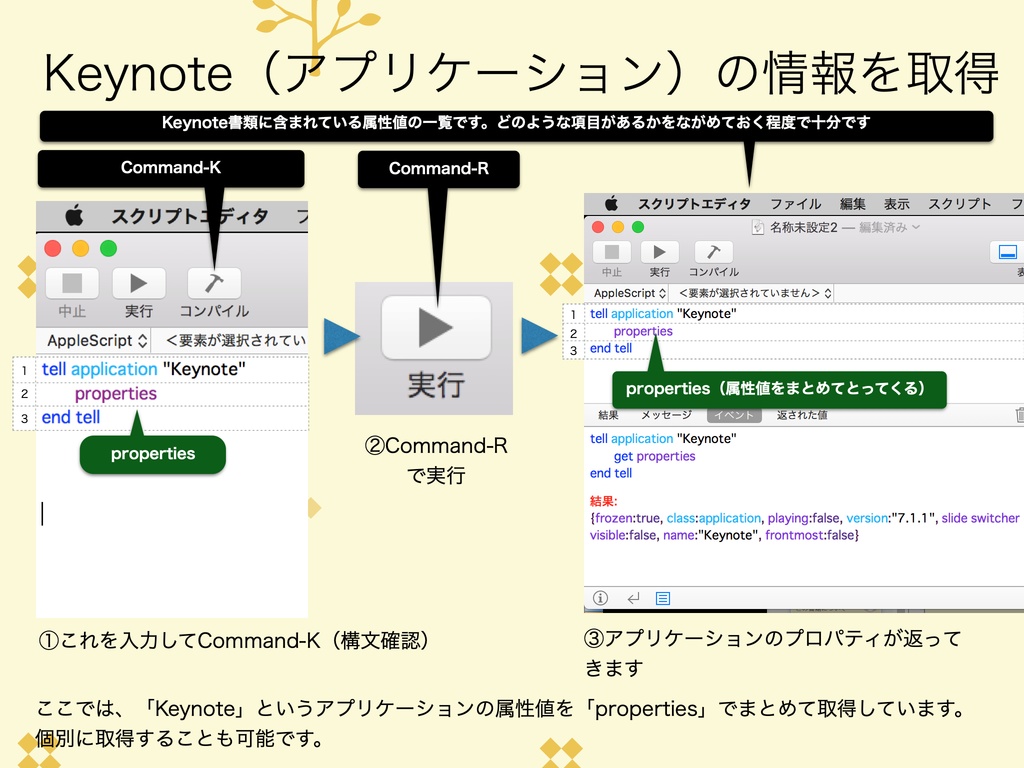Click the trash icon in the result pane
Viewport: 1024px width, 768px height.
point(1018,413)
